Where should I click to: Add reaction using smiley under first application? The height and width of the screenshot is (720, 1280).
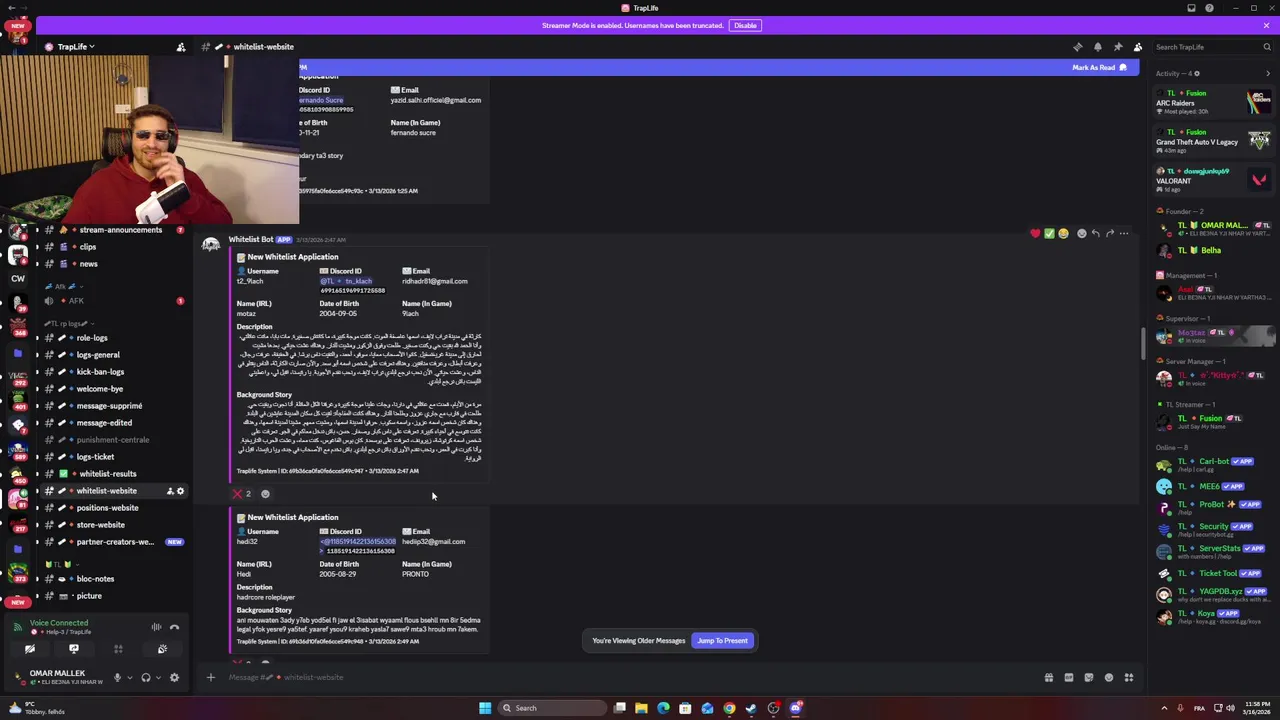click(x=265, y=494)
